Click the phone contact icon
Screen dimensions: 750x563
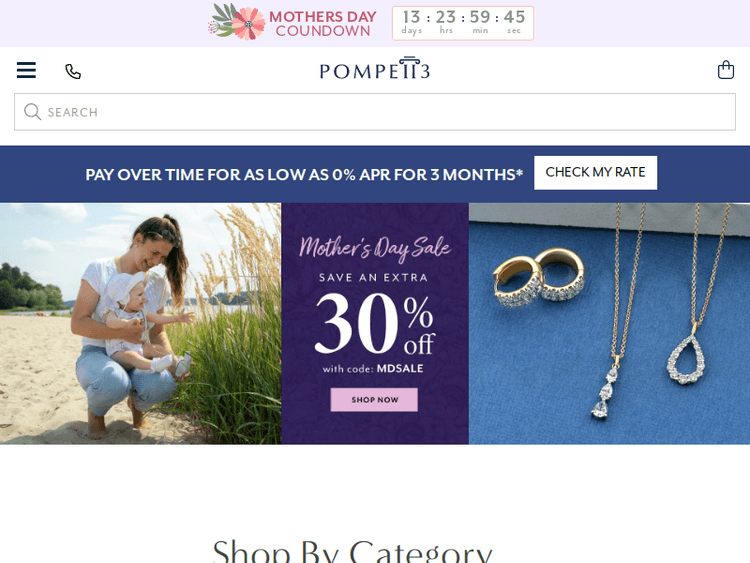point(73,71)
